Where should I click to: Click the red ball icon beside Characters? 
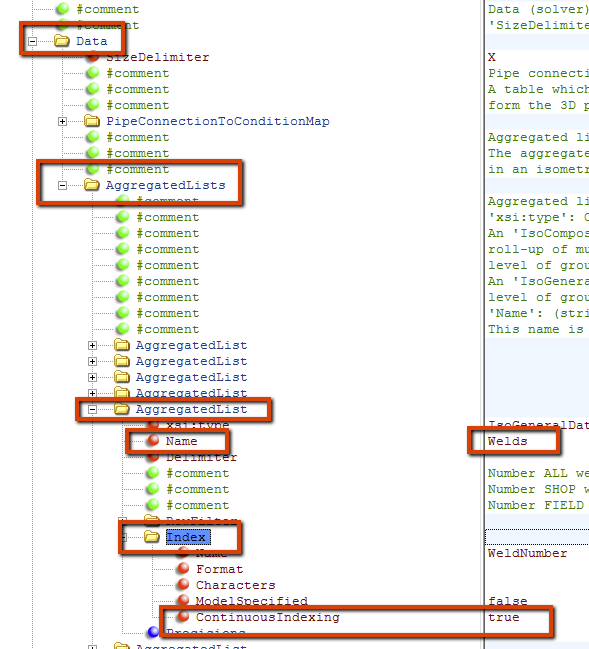coord(183,584)
